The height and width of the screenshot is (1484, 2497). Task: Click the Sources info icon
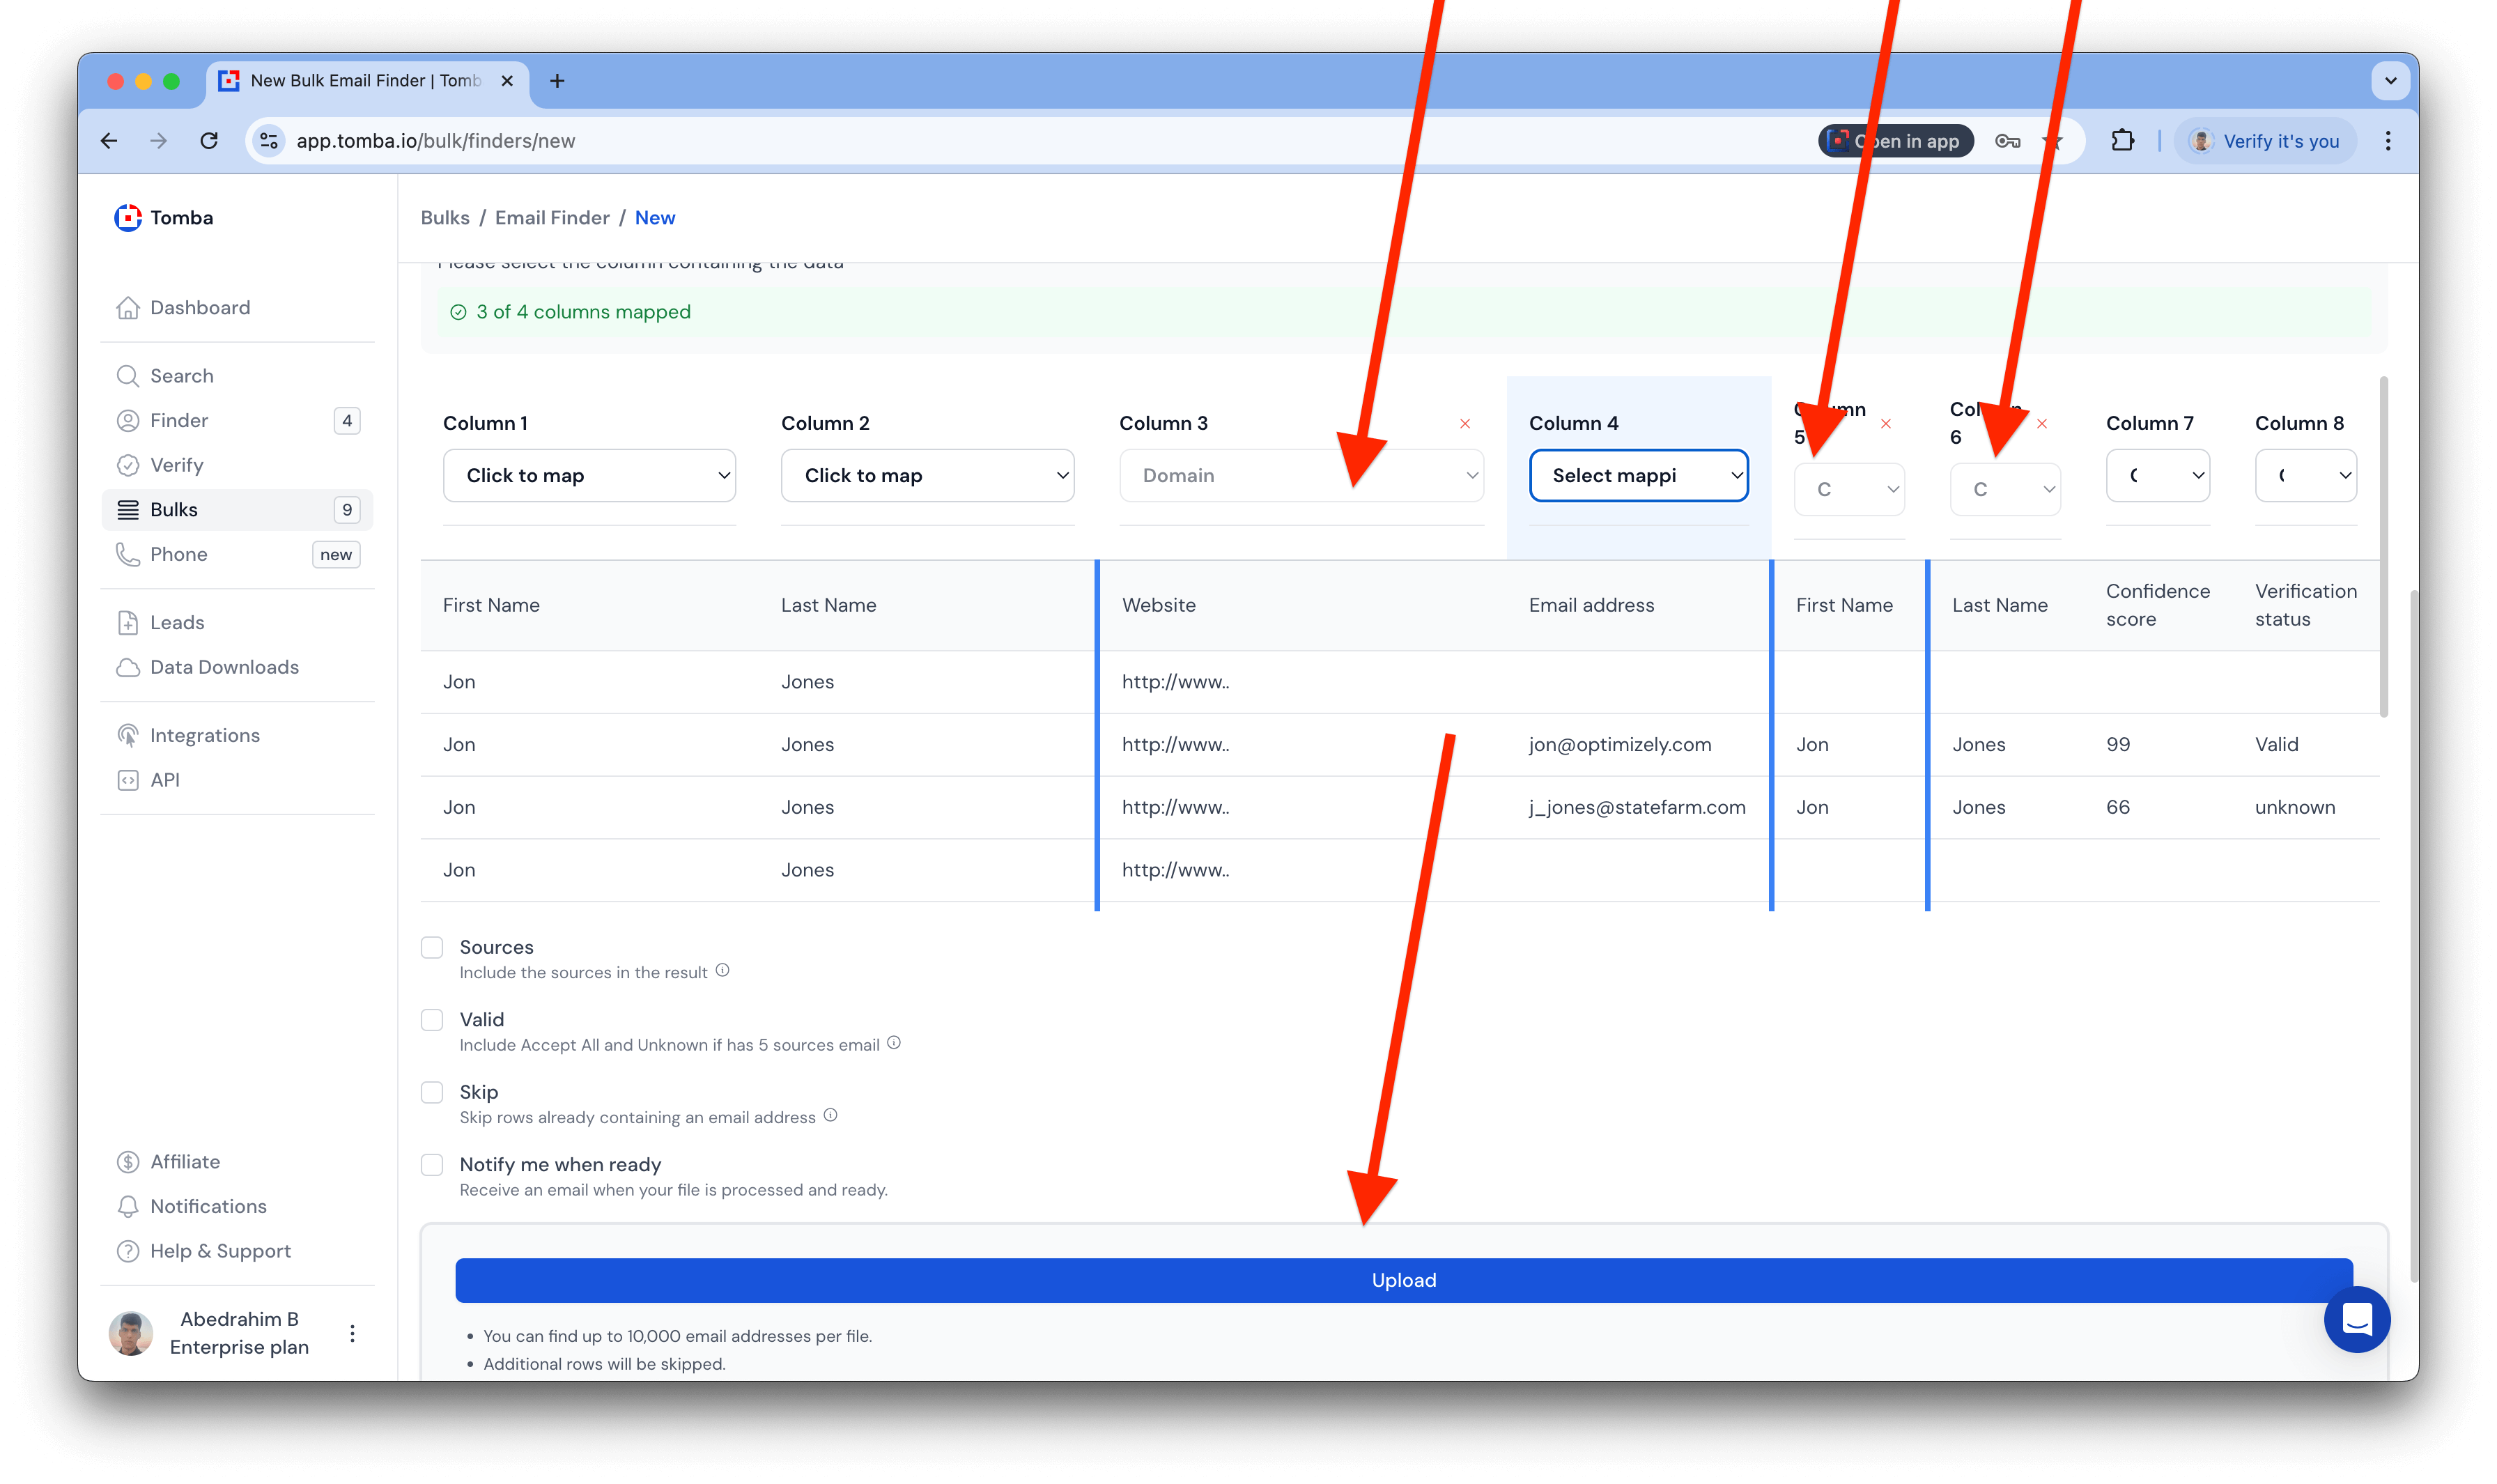[722, 971]
